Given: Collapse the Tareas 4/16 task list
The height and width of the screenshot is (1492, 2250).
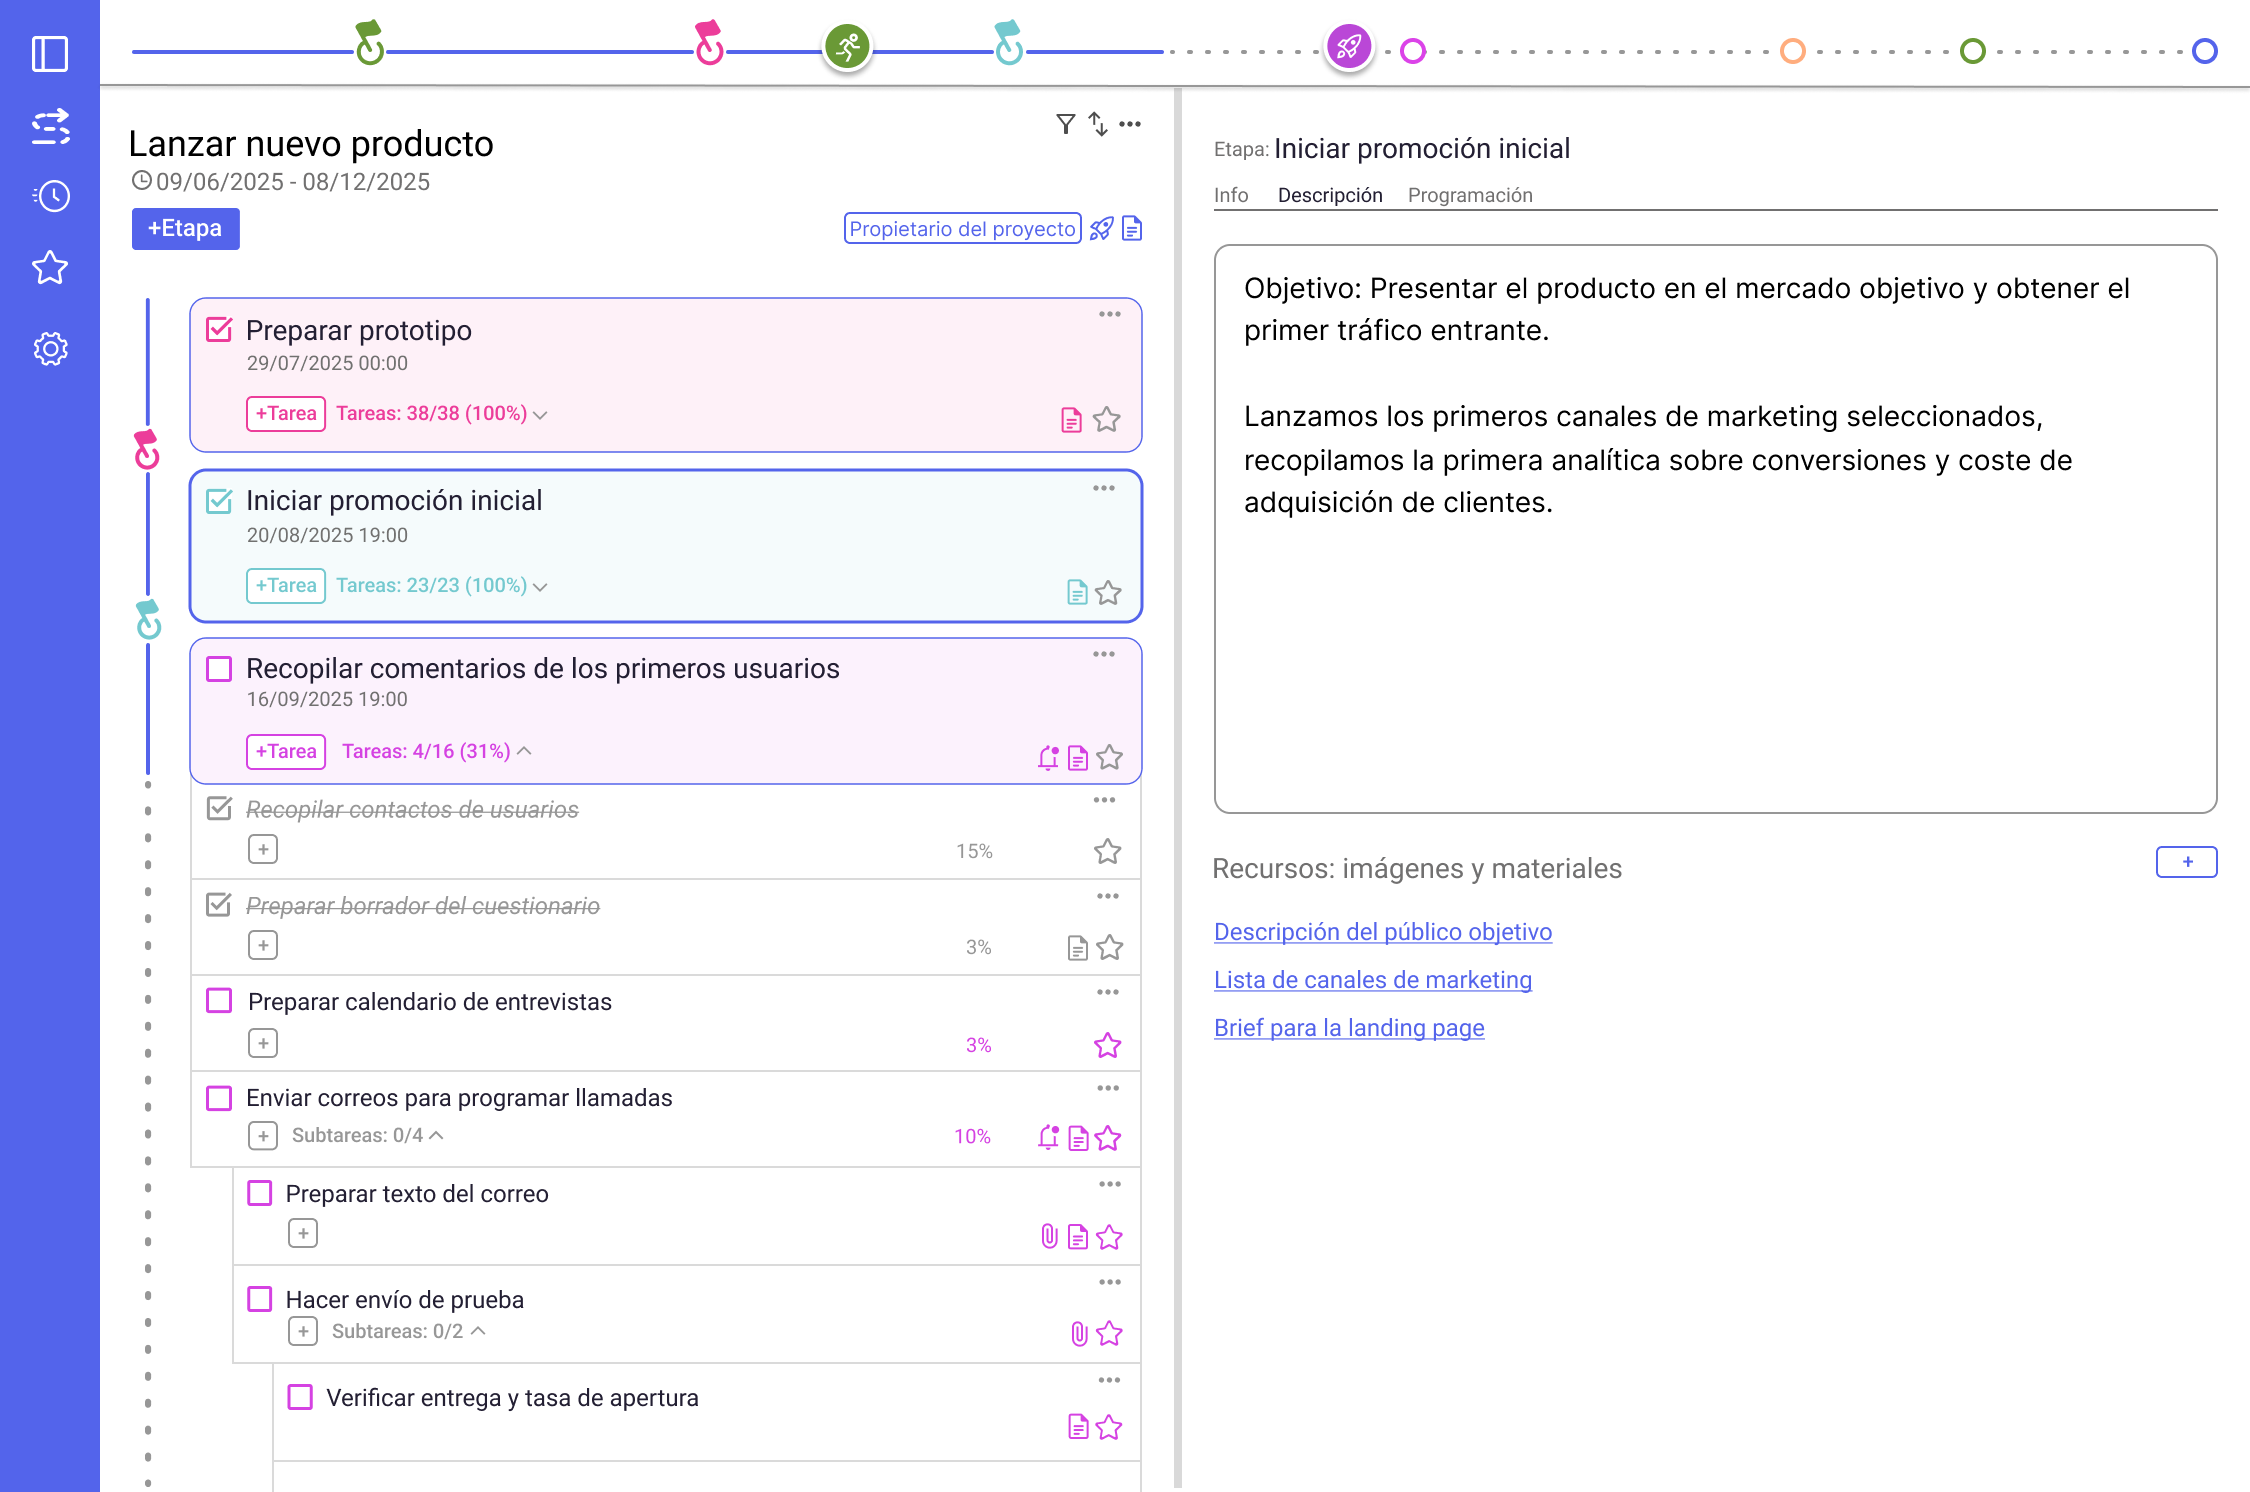Looking at the screenshot, I should [x=524, y=751].
